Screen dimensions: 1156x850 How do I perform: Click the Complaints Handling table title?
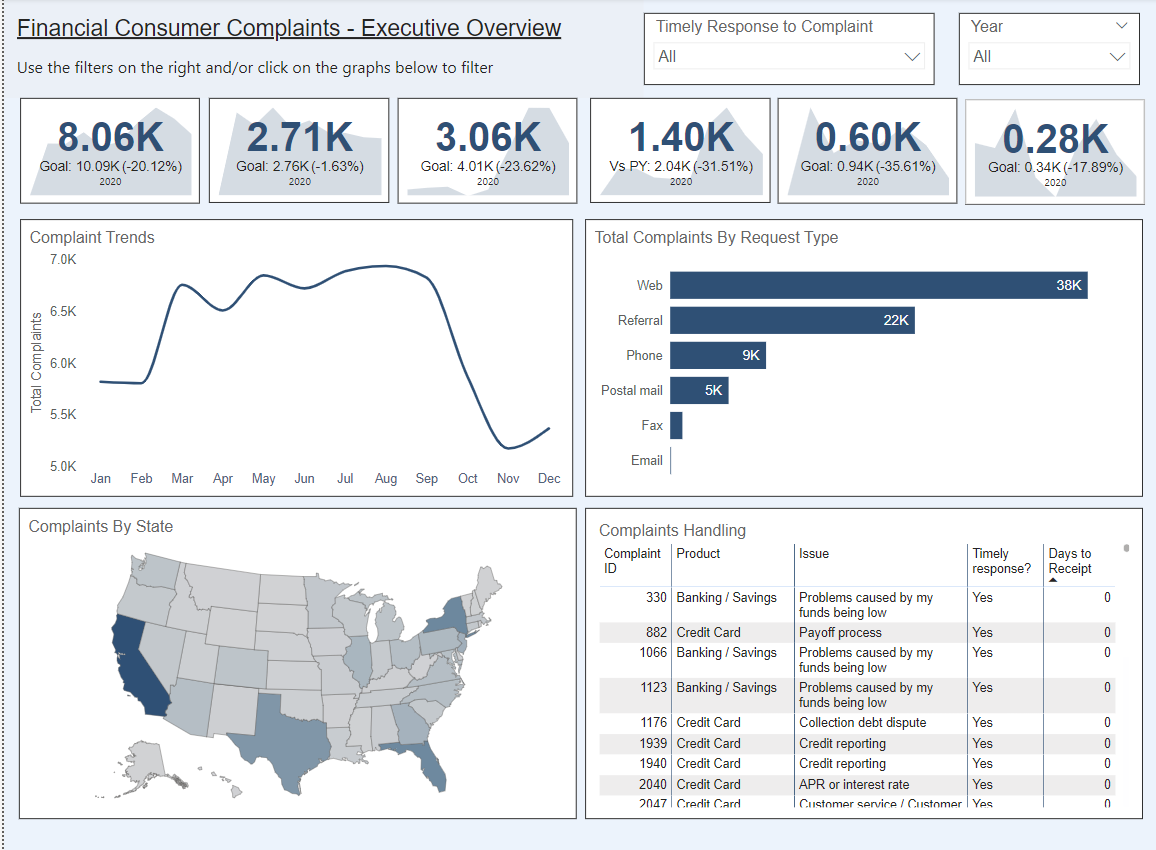tap(672, 530)
